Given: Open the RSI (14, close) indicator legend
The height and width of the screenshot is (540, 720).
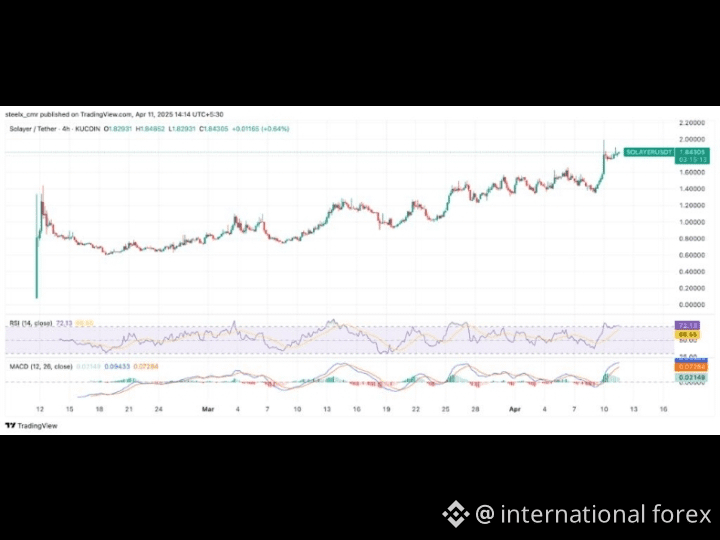Looking at the screenshot, I should pyautogui.click(x=31, y=323).
